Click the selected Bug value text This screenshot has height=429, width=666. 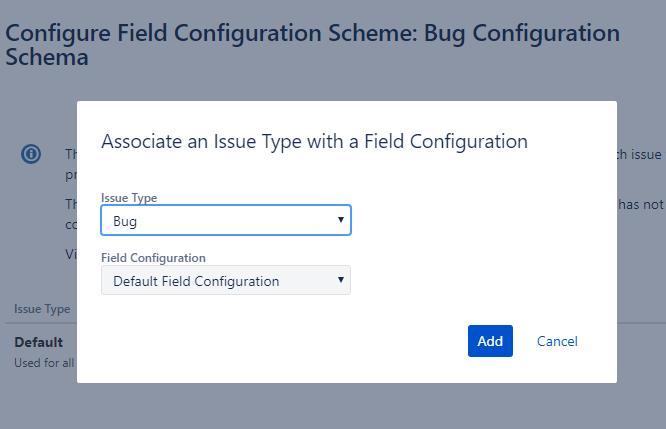[125, 221]
